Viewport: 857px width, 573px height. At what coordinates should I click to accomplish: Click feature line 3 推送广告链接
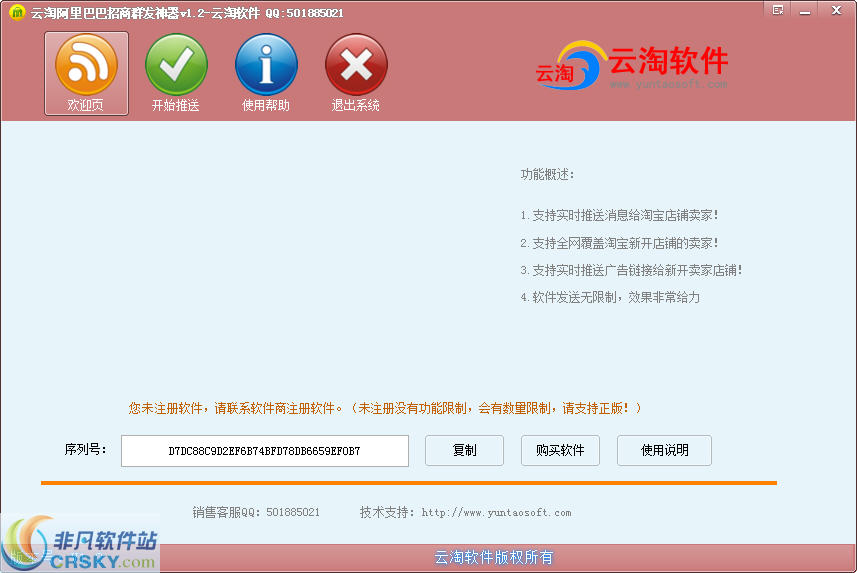631,270
